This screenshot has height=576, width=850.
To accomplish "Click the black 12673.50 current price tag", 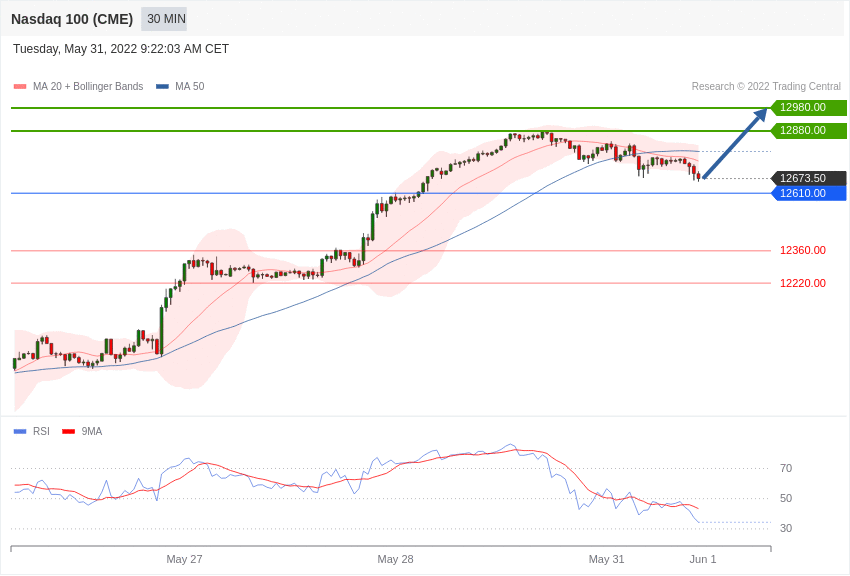I will [x=808, y=179].
